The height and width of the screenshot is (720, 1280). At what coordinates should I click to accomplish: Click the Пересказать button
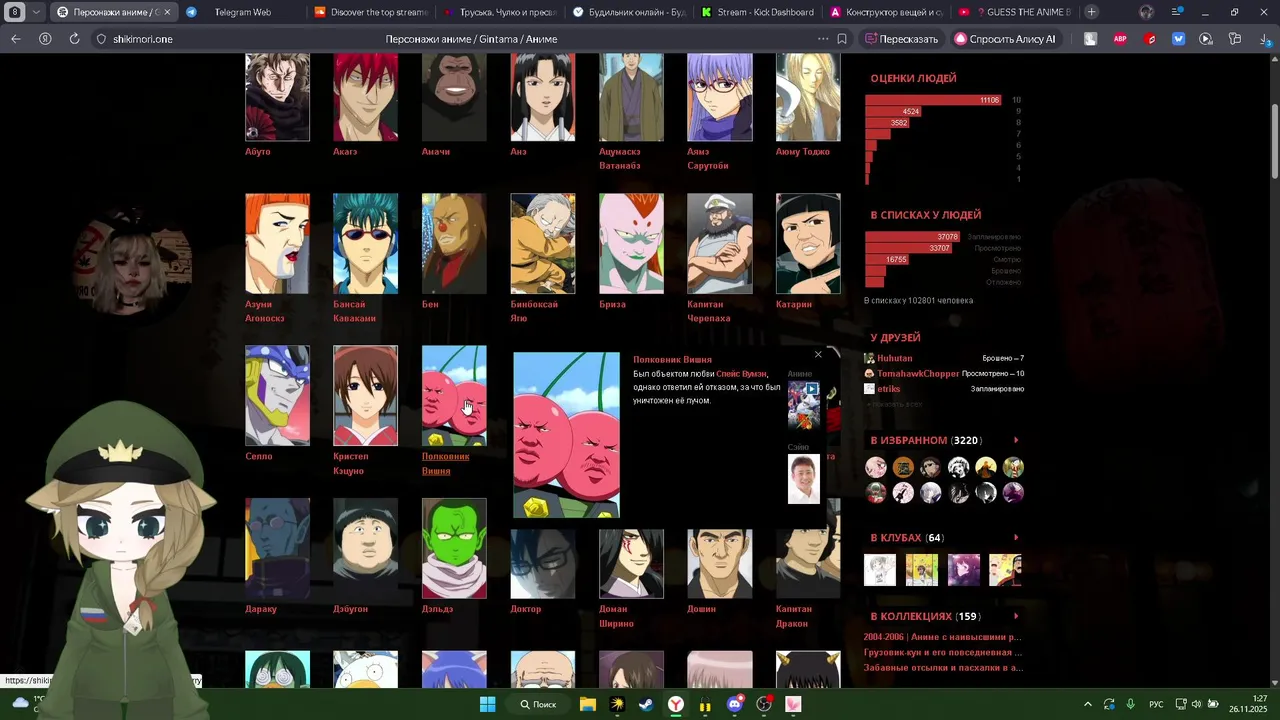tap(902, 39)
